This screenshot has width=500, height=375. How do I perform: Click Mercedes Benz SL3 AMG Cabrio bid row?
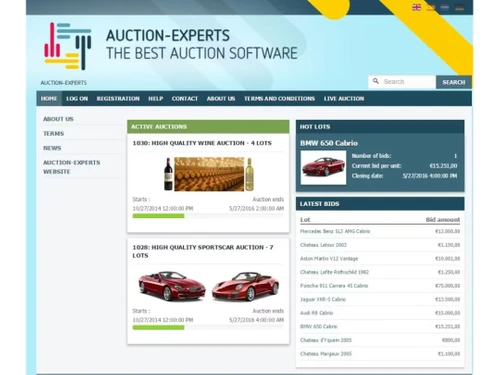(380, 231)
